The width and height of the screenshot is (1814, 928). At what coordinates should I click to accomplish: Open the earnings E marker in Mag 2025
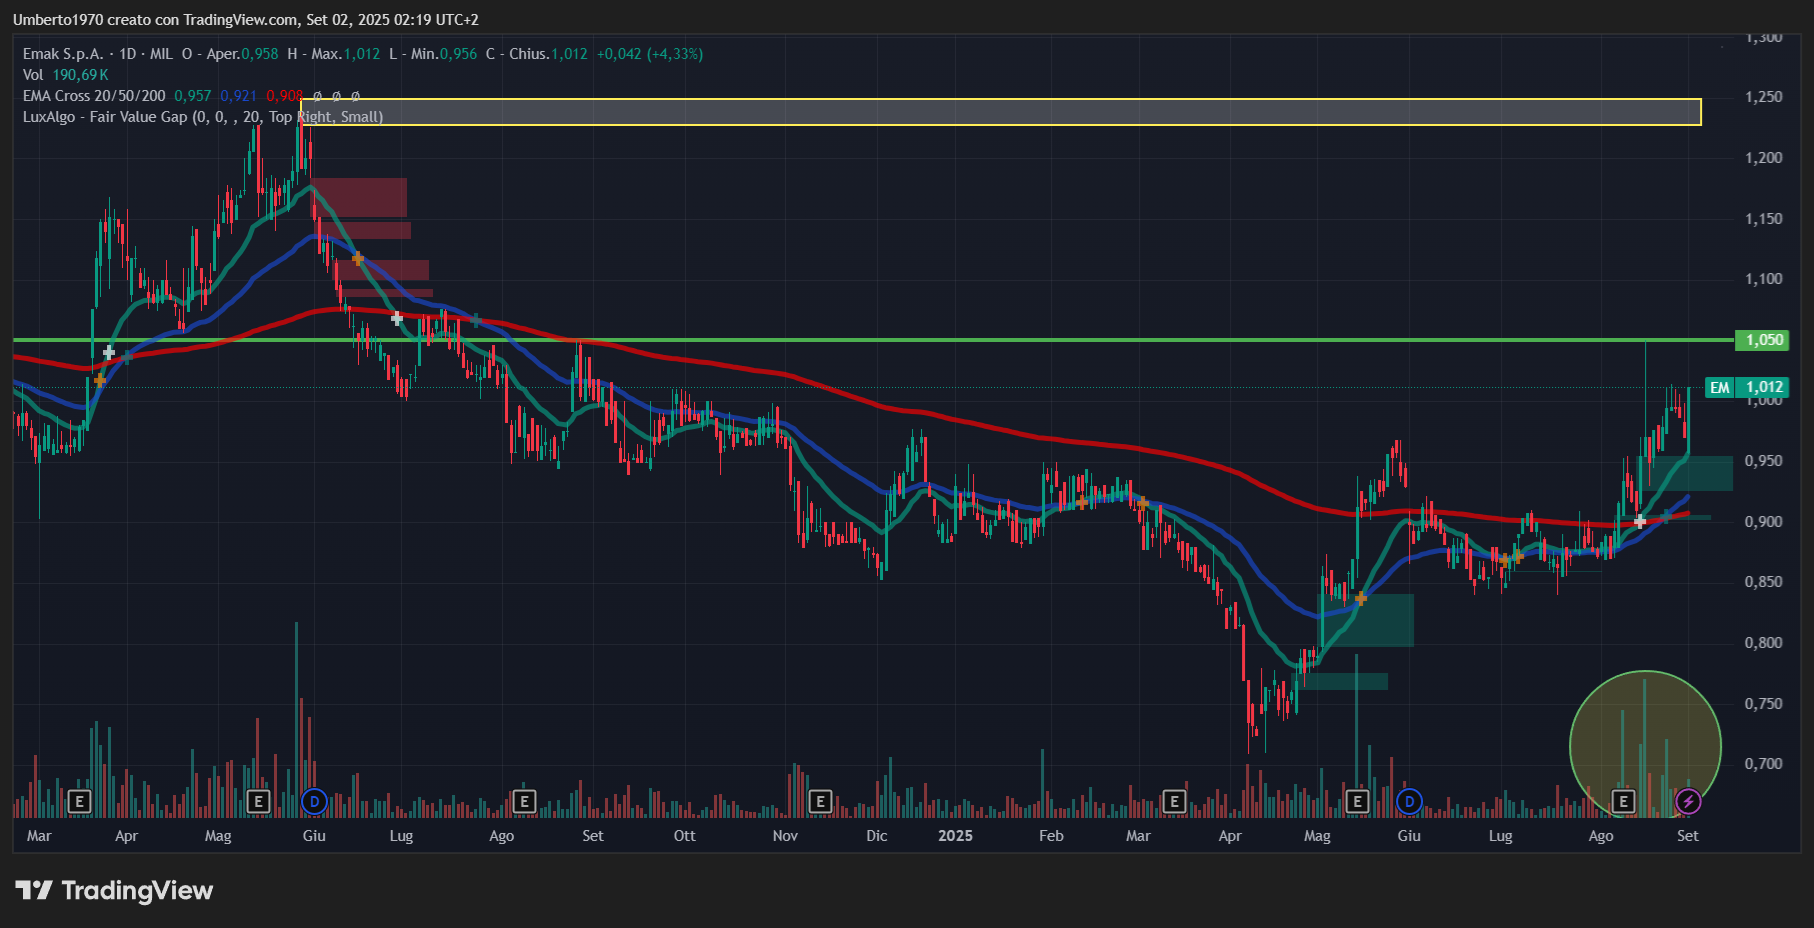click(1357, 801)
